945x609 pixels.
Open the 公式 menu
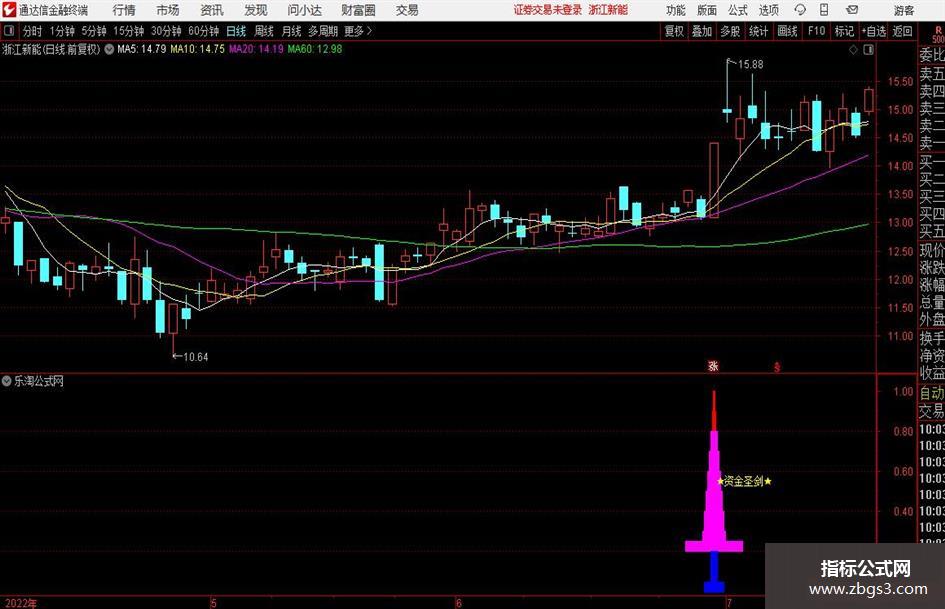tap(738, 10)
